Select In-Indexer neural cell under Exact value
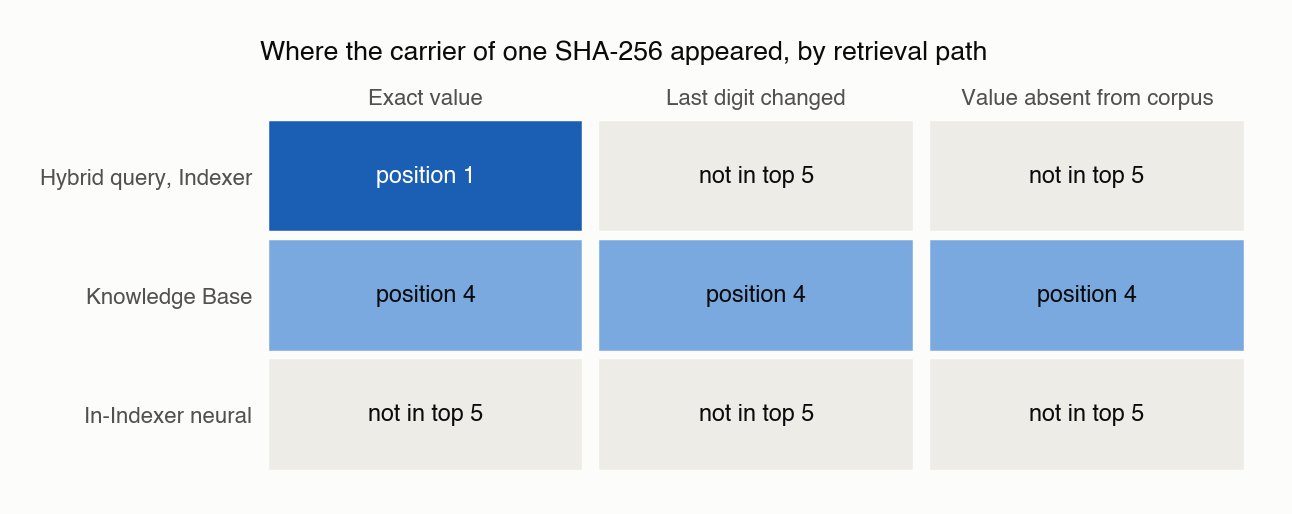Image resolution: width=1292 pixels, height=514 pixels. (x=425, y=414)
